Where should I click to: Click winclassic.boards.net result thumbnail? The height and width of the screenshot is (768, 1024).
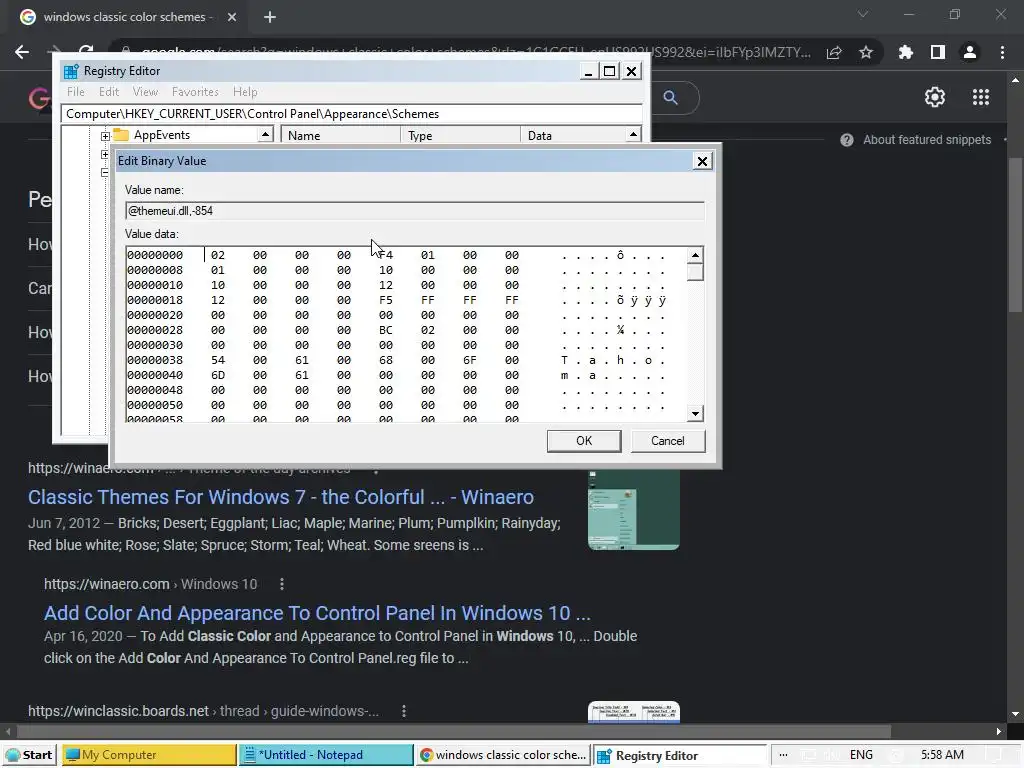pyautogui.click(x=633, y=712)
